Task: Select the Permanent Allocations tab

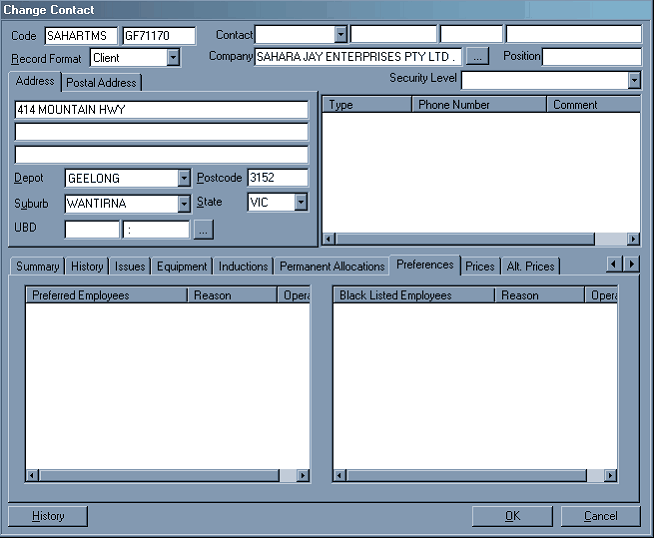Action: tap(332, 266)
